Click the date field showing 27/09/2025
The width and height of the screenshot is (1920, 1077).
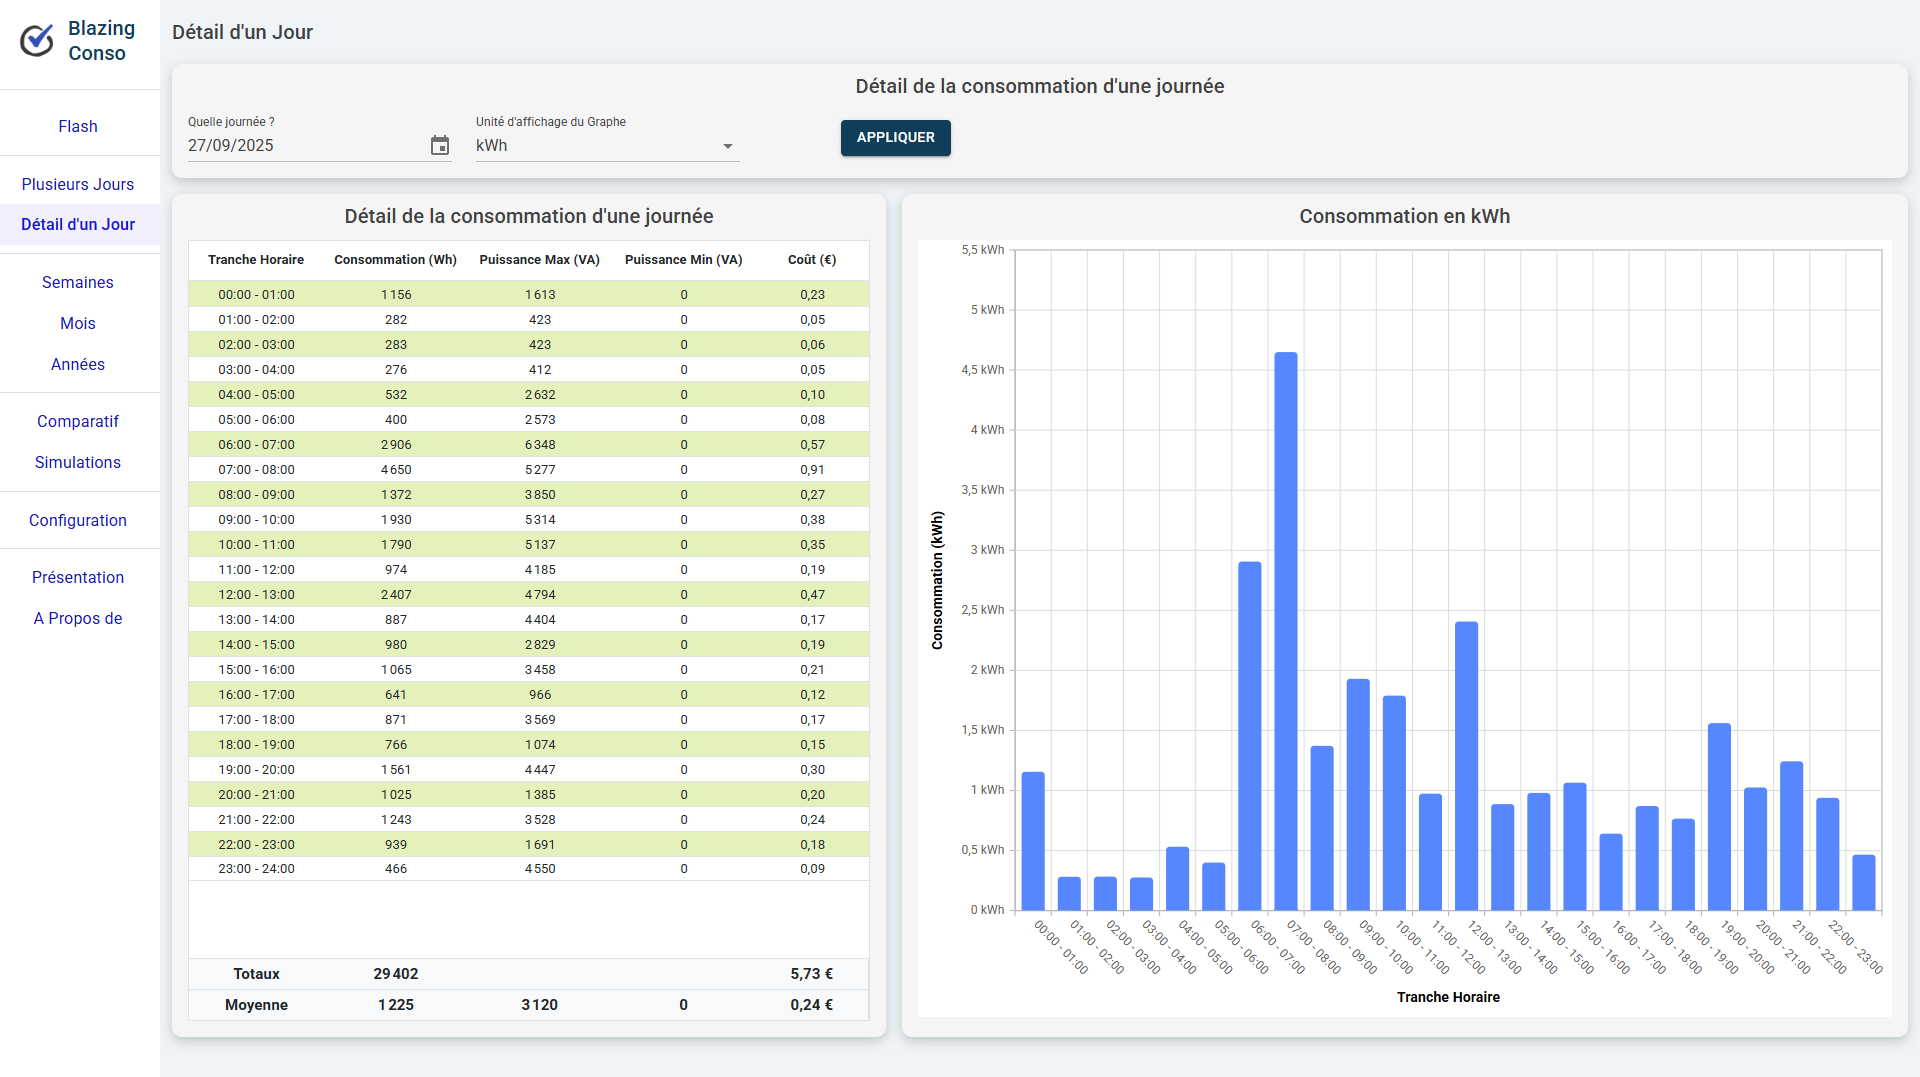coord(300,146)
